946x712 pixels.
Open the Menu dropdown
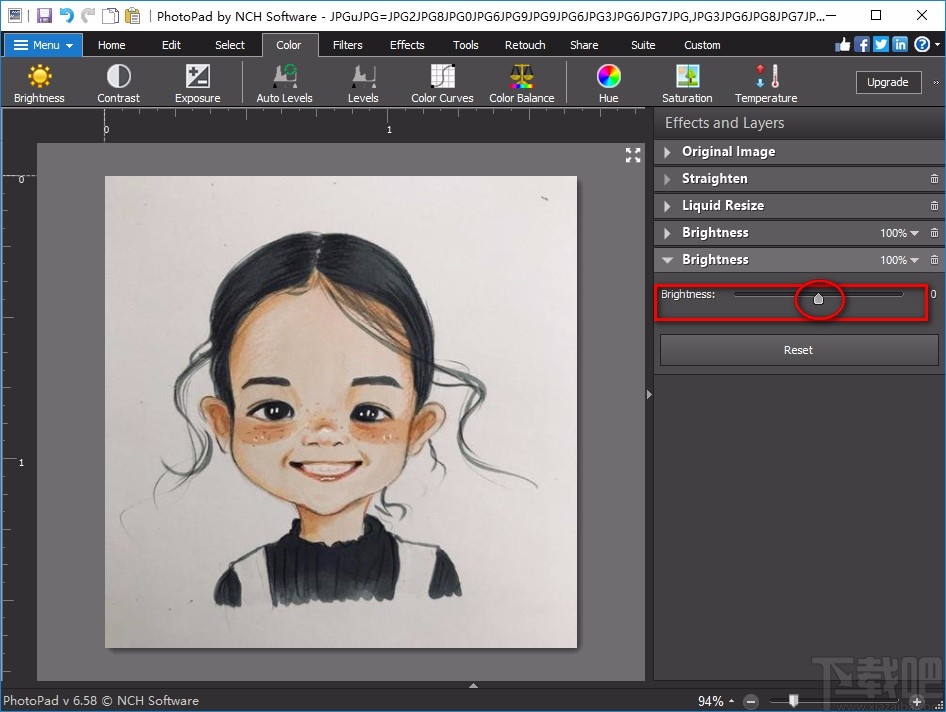coord(42,44)
